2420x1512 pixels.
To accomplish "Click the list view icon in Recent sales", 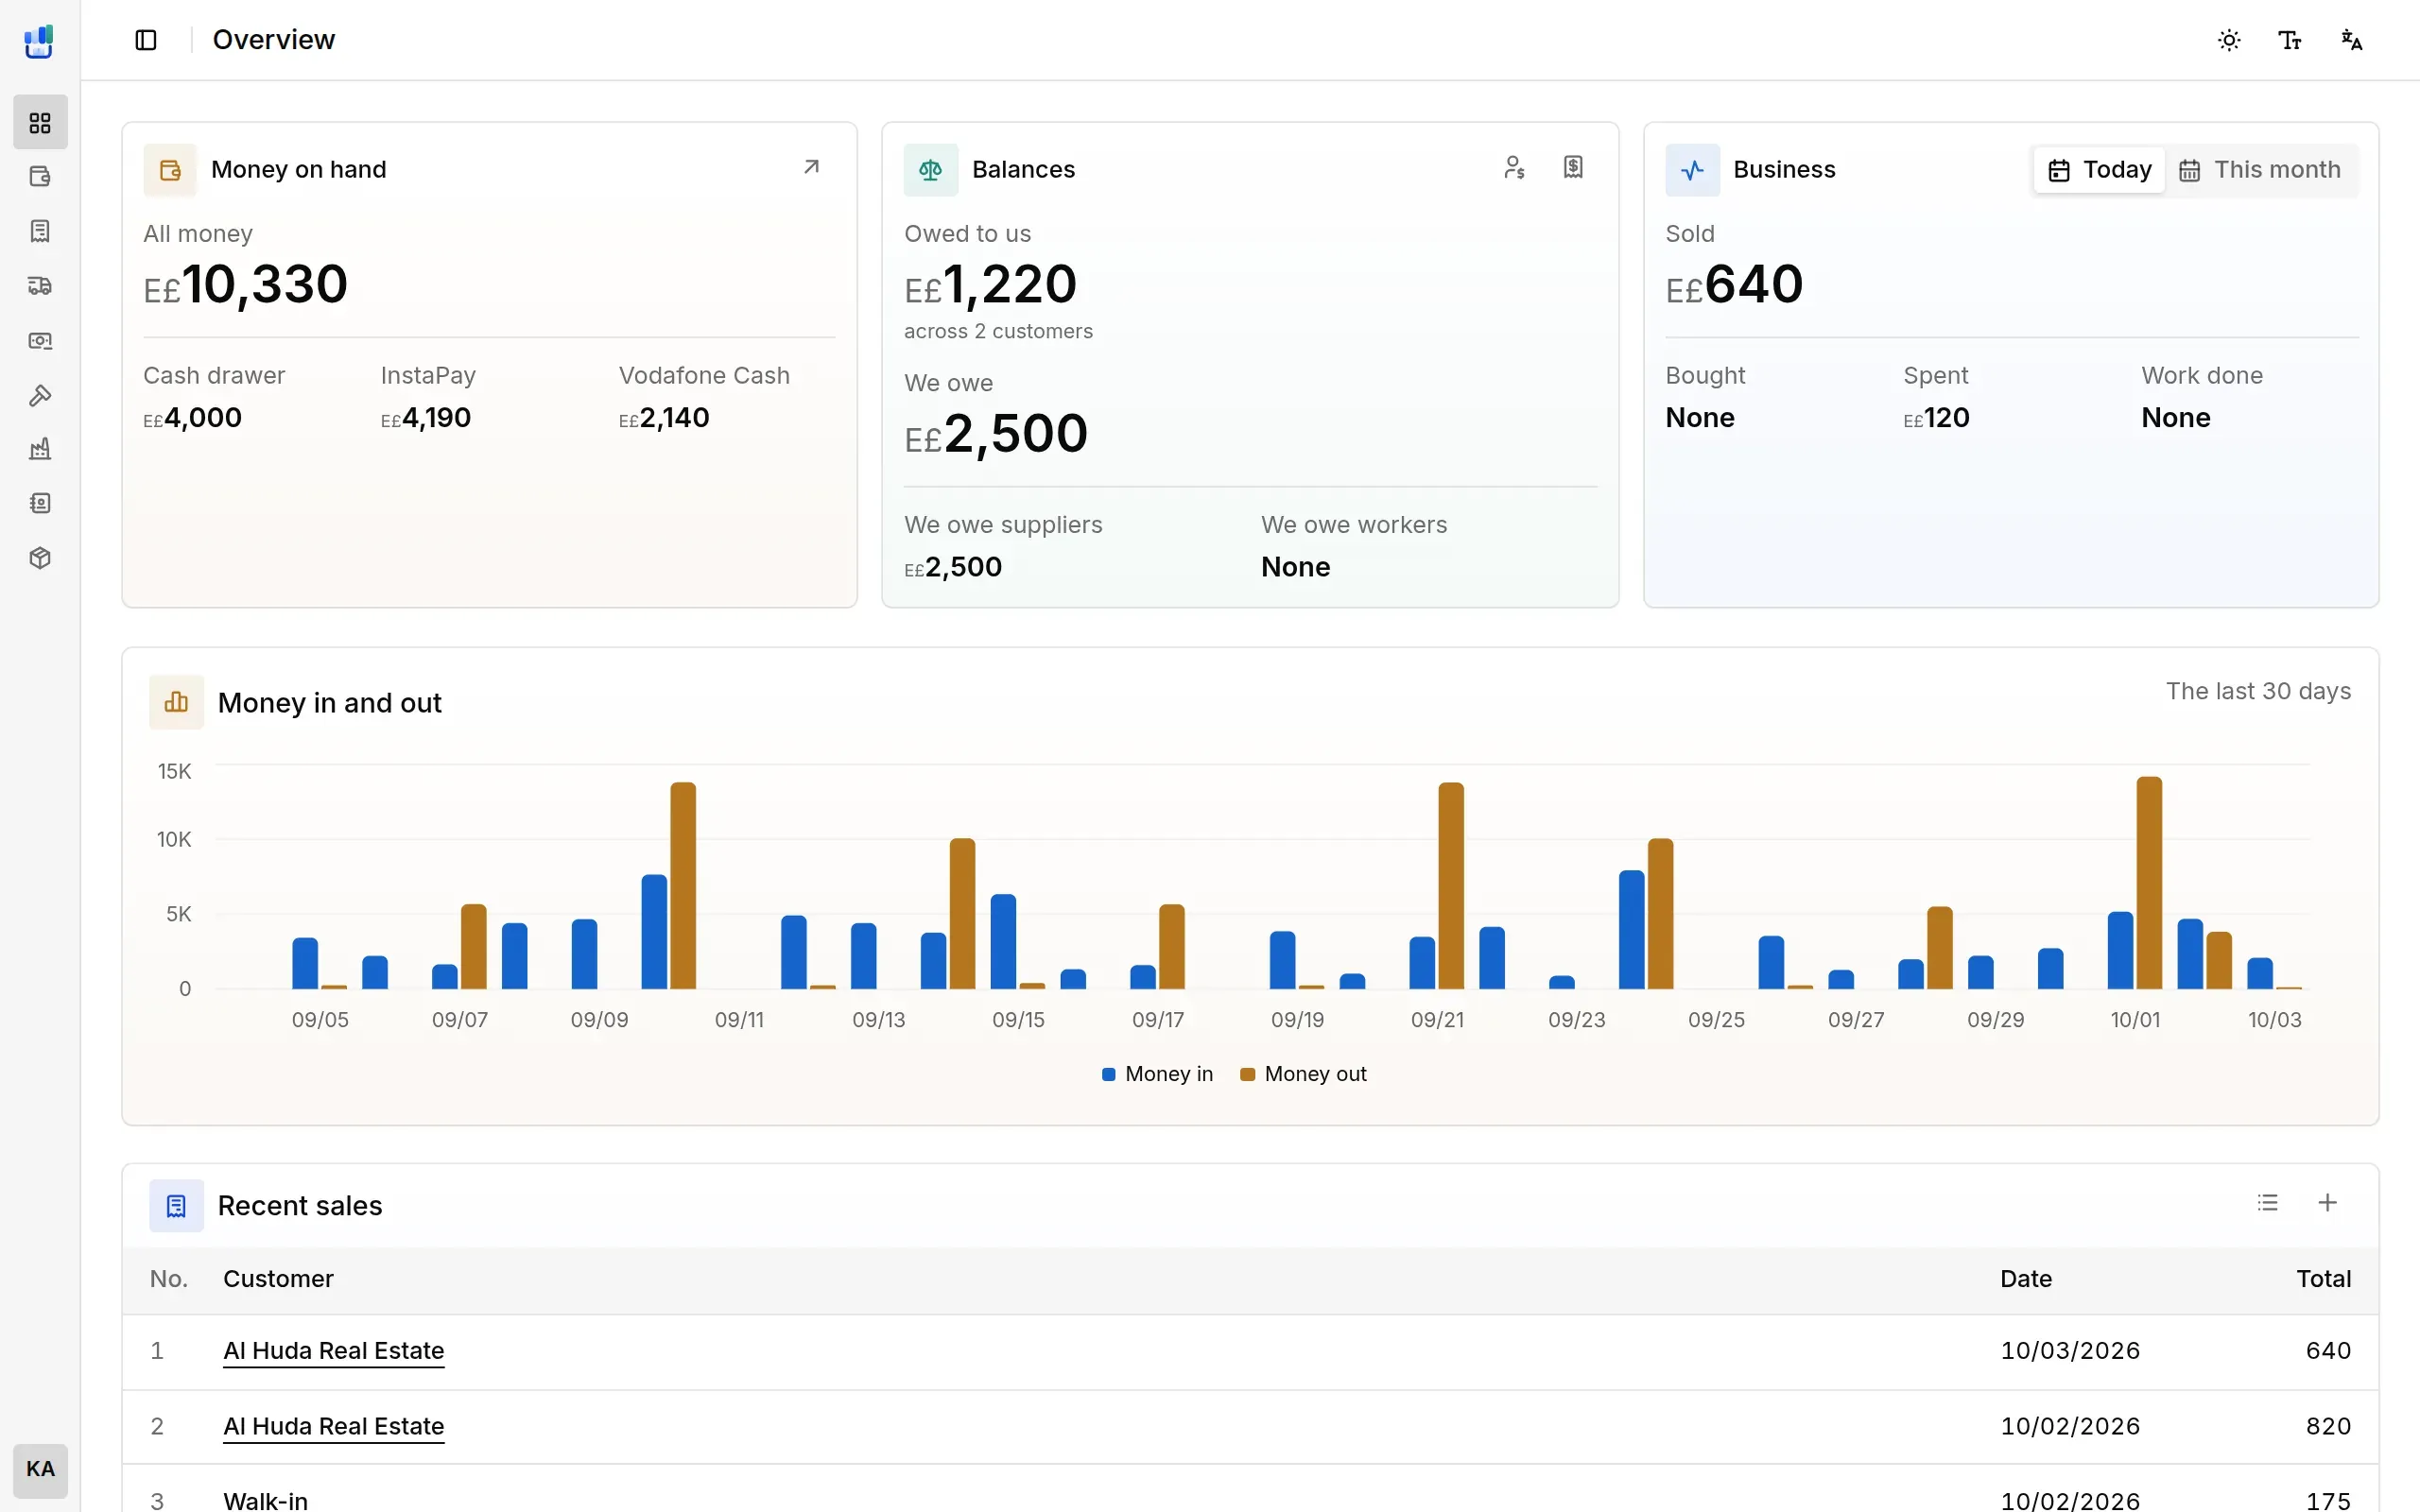I will [x=2267, y=1203].
